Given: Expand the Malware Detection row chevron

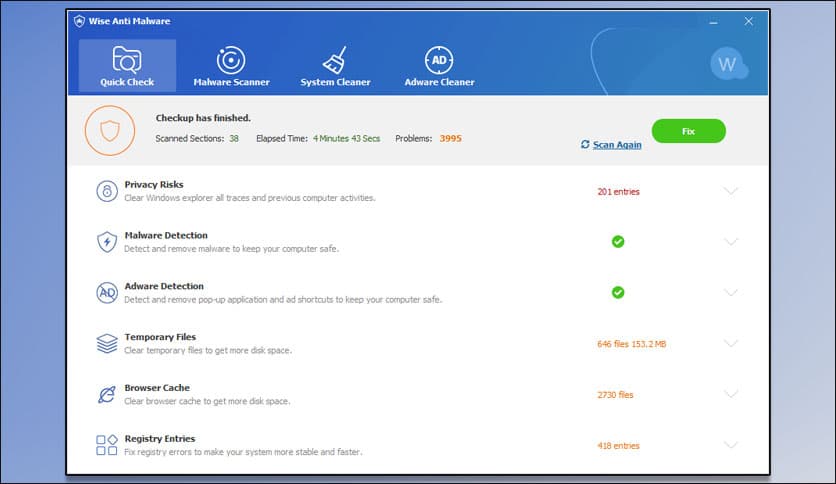Looking at the screenshot, I should pos(730,242).
